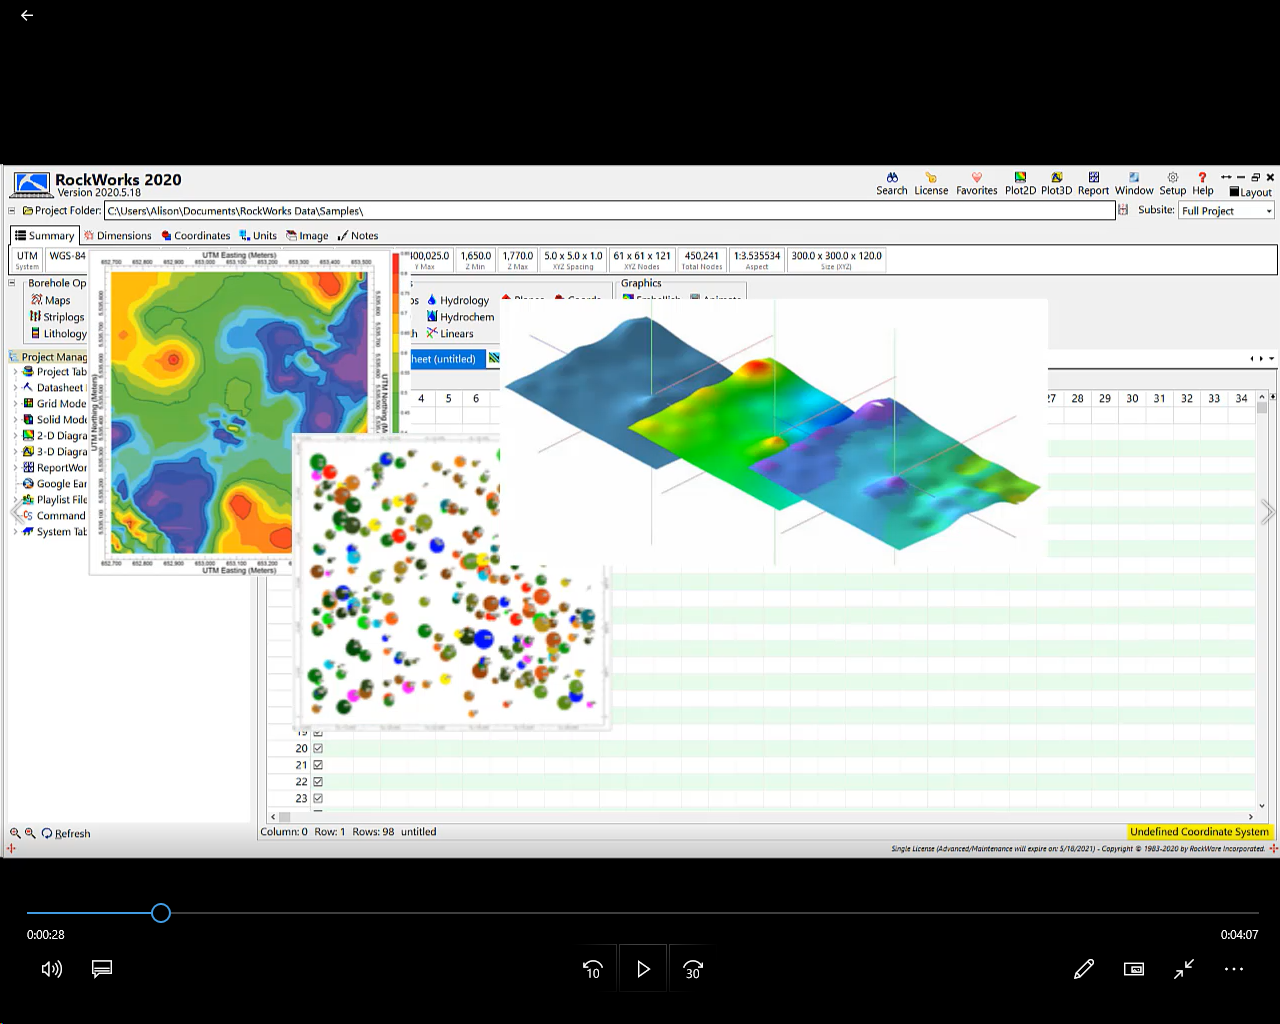This screenshot has height=1024, width=1280.
Task: Toggle checkbox for row 22
Action: 318,782
